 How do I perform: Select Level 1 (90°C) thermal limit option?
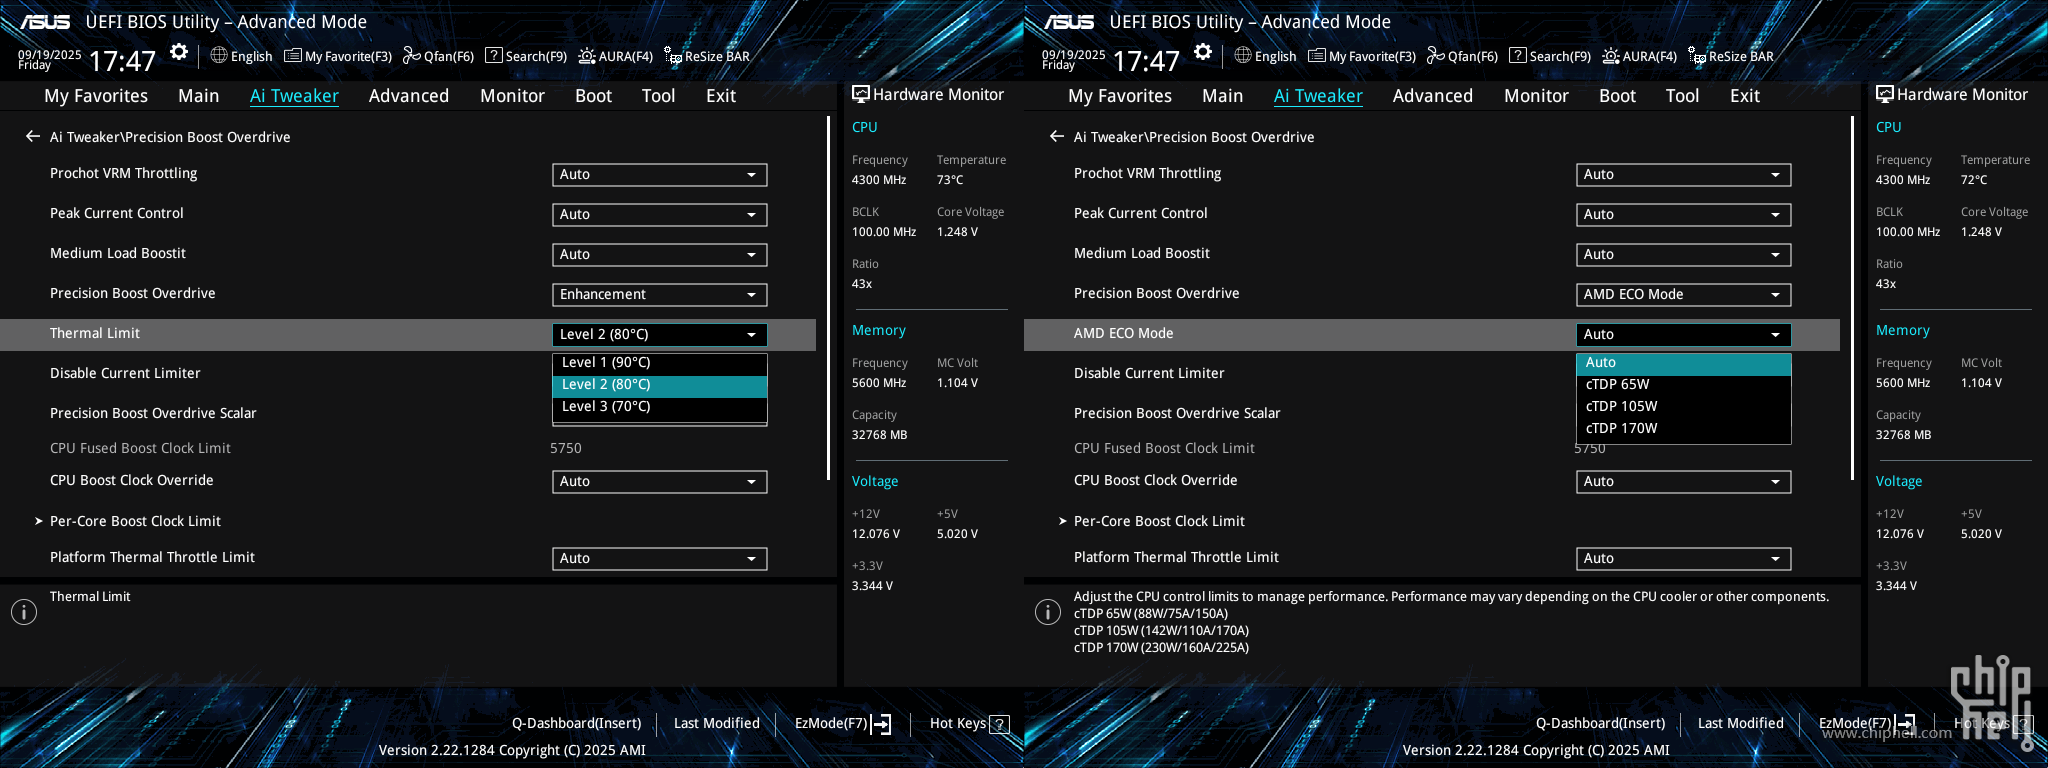[x=660, y=363]
